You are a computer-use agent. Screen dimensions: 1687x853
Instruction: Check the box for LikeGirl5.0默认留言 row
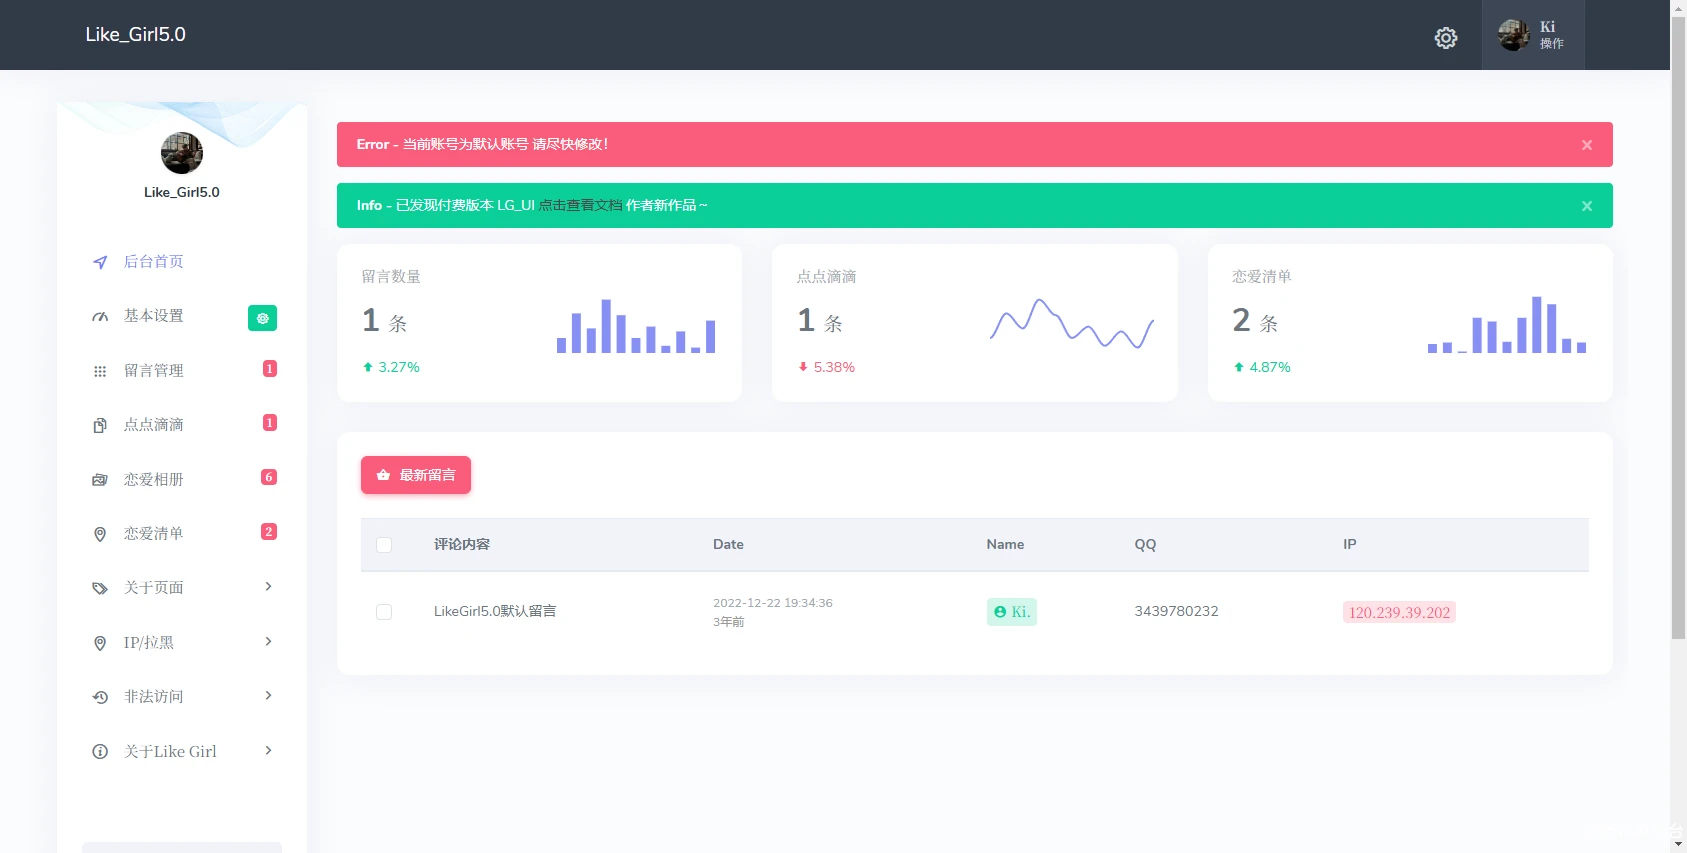coord(384,612)
